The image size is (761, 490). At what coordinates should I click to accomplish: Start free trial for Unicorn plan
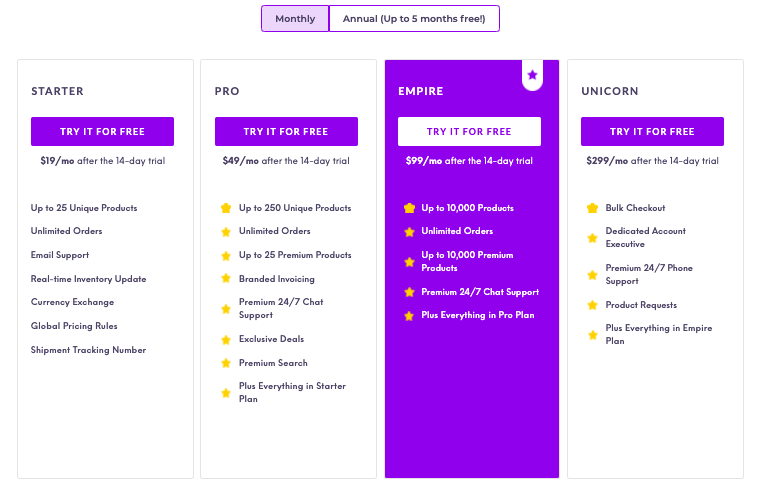(x=652, y=131)
